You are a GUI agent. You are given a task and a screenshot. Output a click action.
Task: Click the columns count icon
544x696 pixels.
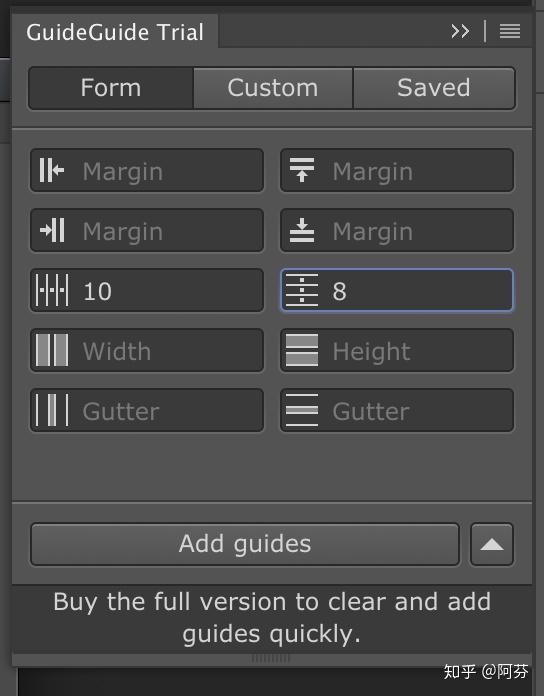click(52, 290)
